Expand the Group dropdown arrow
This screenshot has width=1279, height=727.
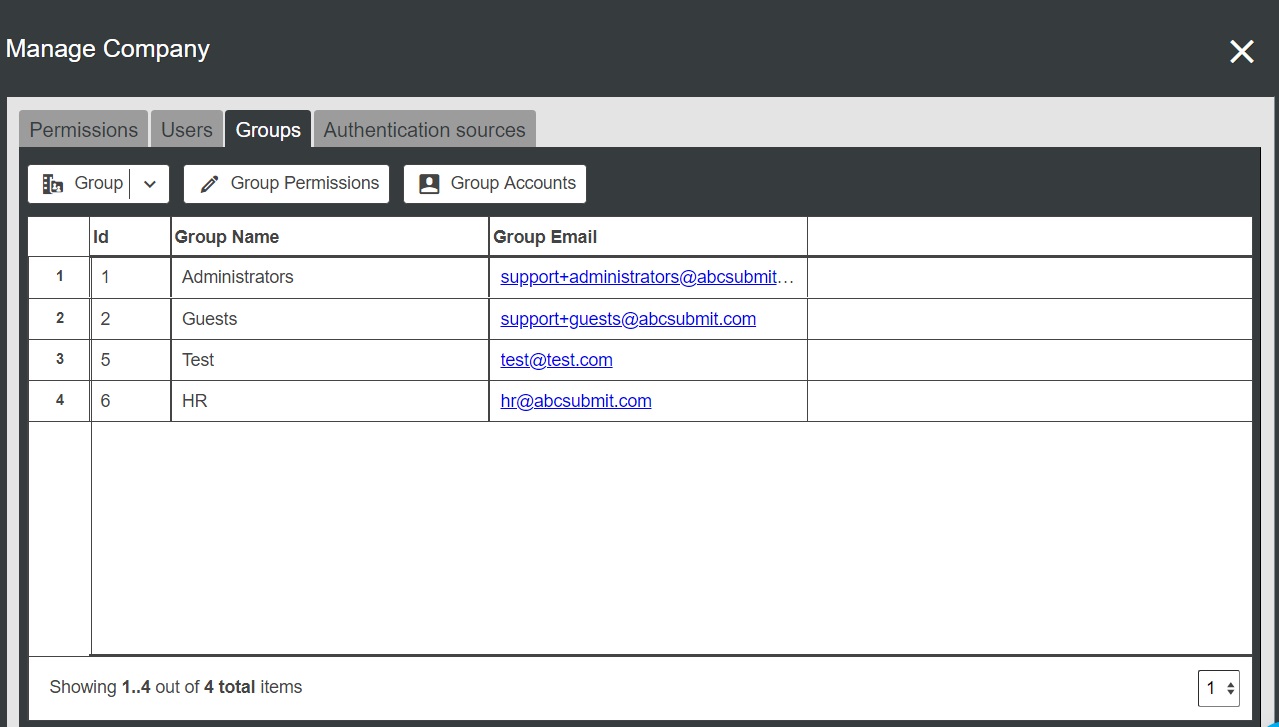pos(150,184)
